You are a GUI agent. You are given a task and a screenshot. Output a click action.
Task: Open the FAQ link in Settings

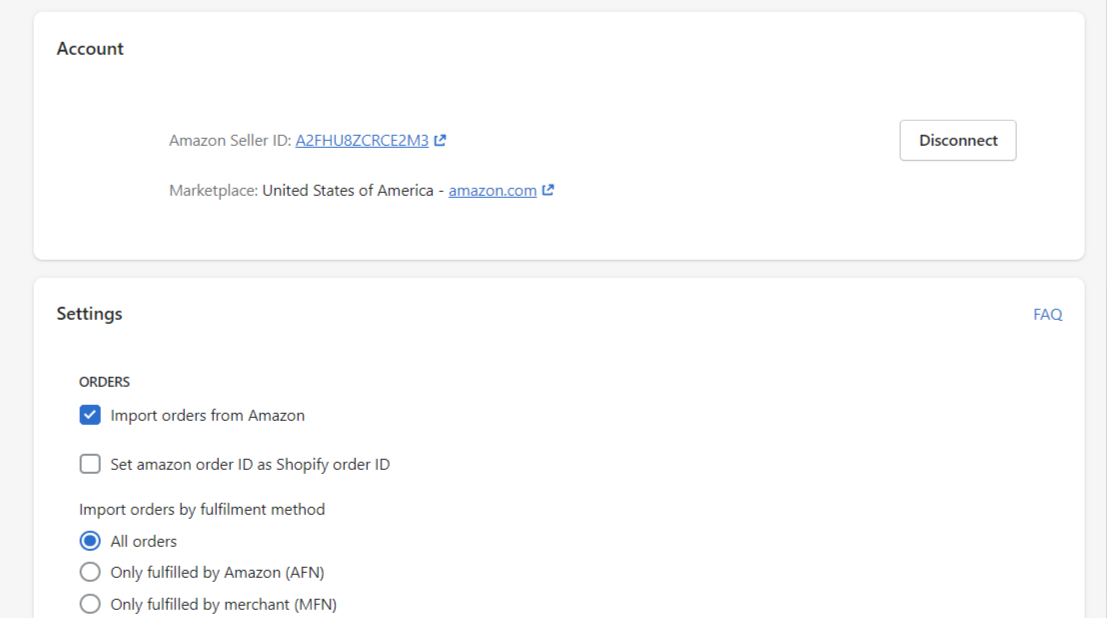coord(1048,314)
